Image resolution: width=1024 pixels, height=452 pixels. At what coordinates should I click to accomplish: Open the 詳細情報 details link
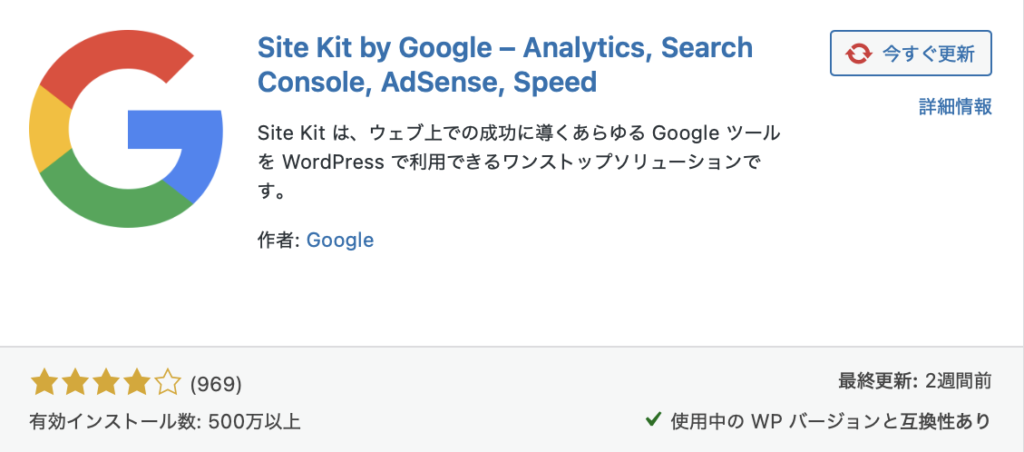pos(955,107)
